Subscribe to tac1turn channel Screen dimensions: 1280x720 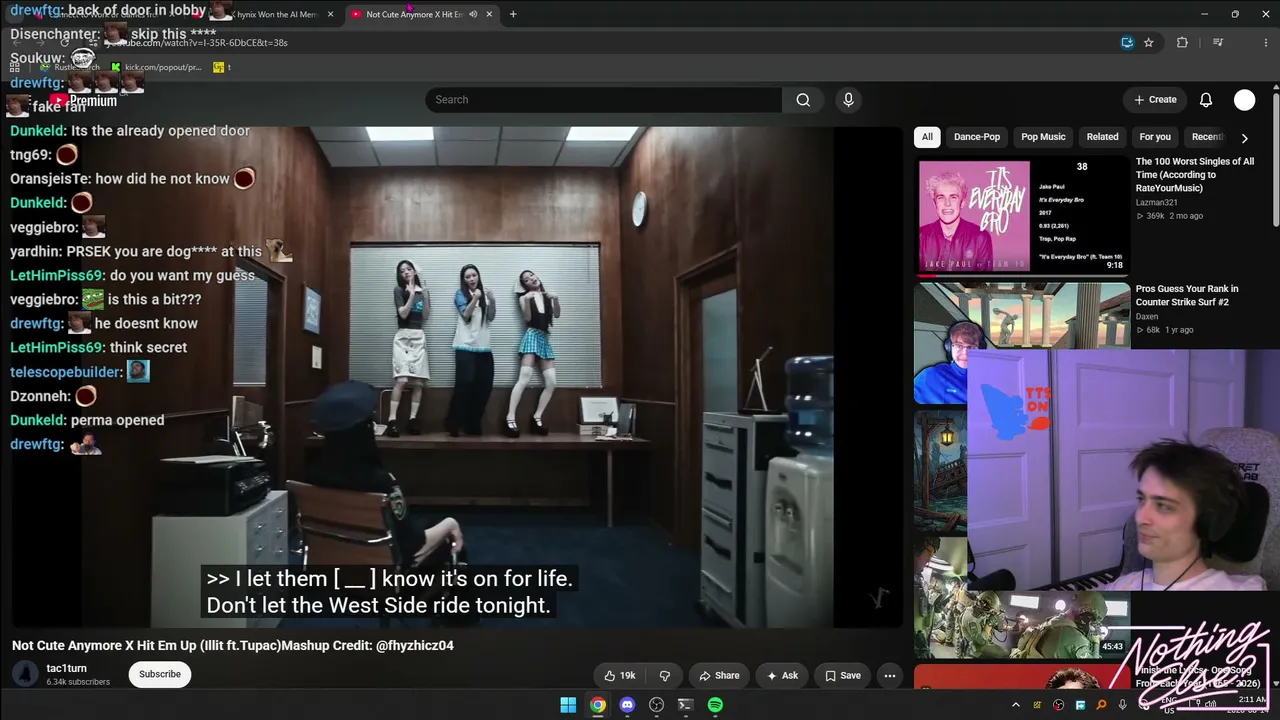[160, 674]
